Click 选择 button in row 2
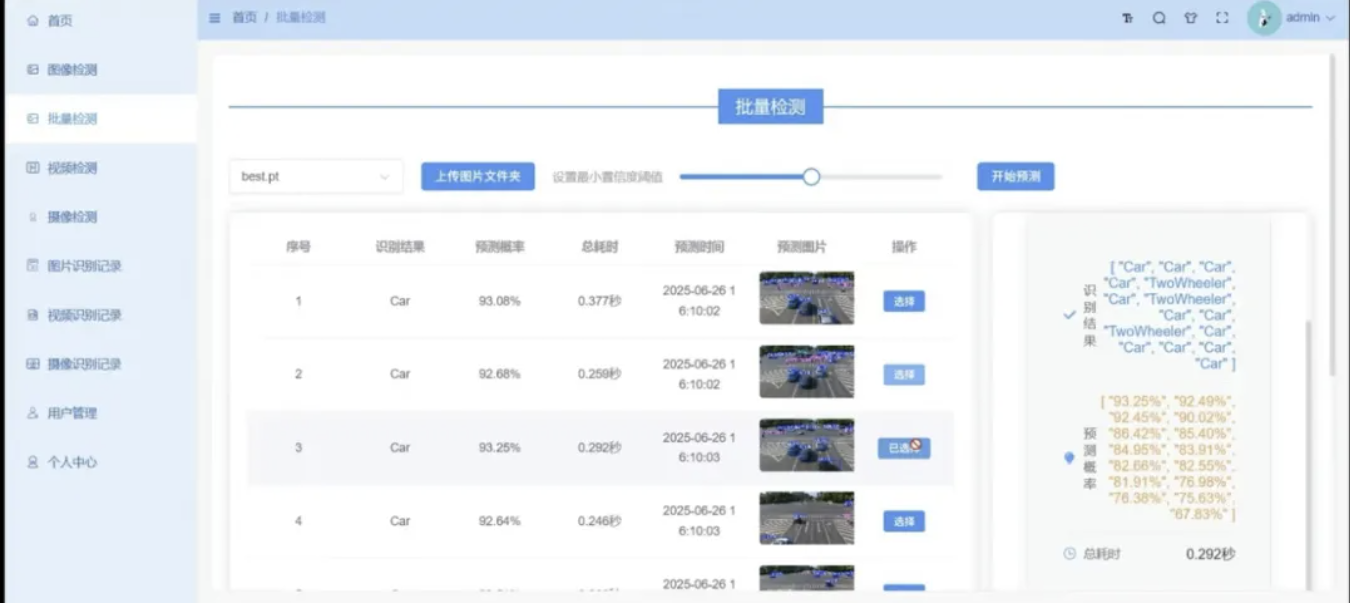 [904, 374]
